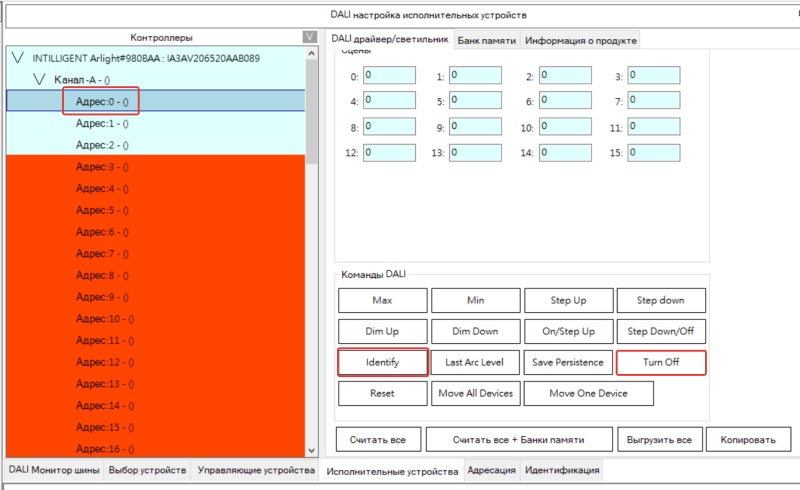The height and width of the screenshot is (490, 800).
Task: Click the Dim Down button
Action: [476, 331]
